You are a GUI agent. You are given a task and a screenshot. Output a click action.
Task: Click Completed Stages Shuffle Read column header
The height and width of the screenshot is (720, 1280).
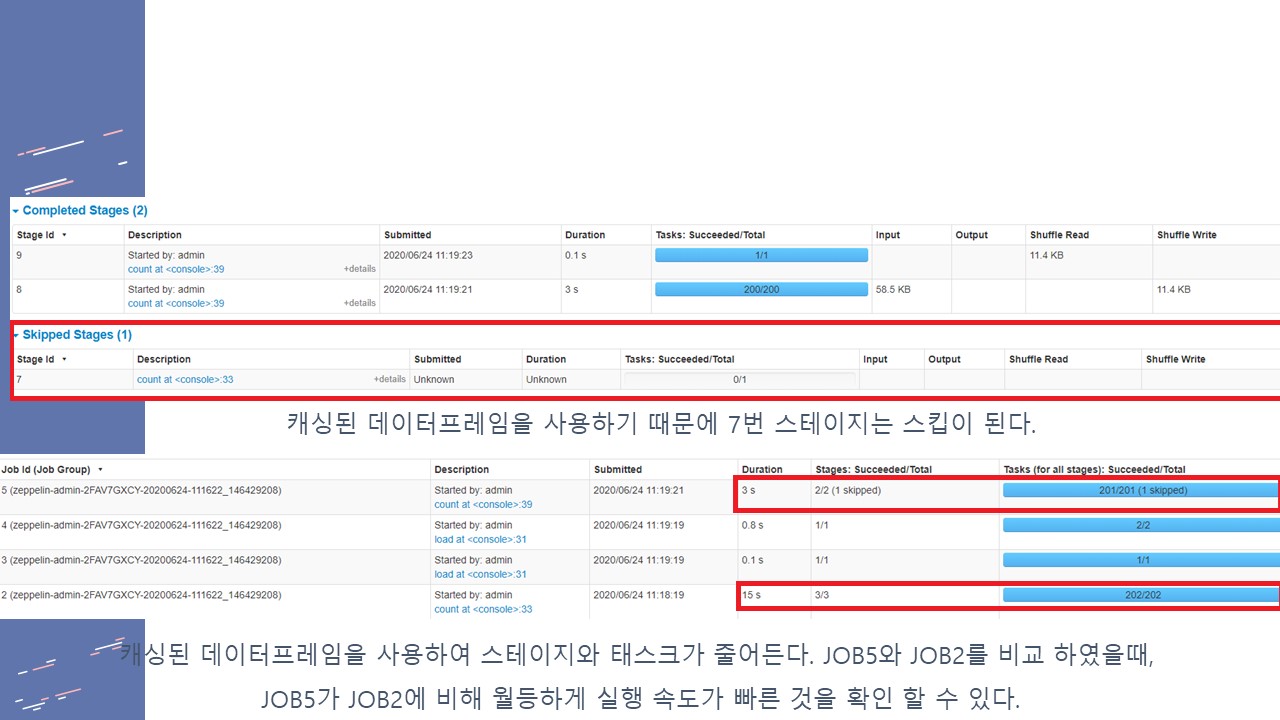pyautogui.click(x=1059, y=235)
